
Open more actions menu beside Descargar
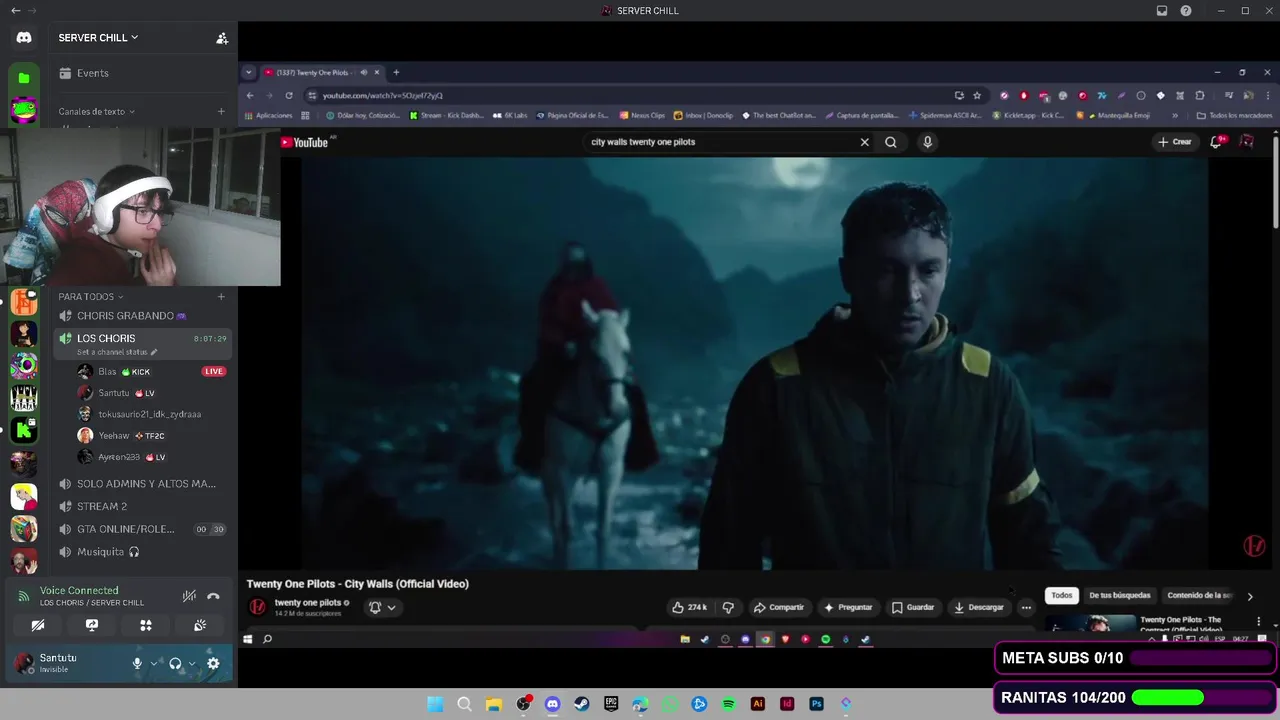tap(1026, 607)
